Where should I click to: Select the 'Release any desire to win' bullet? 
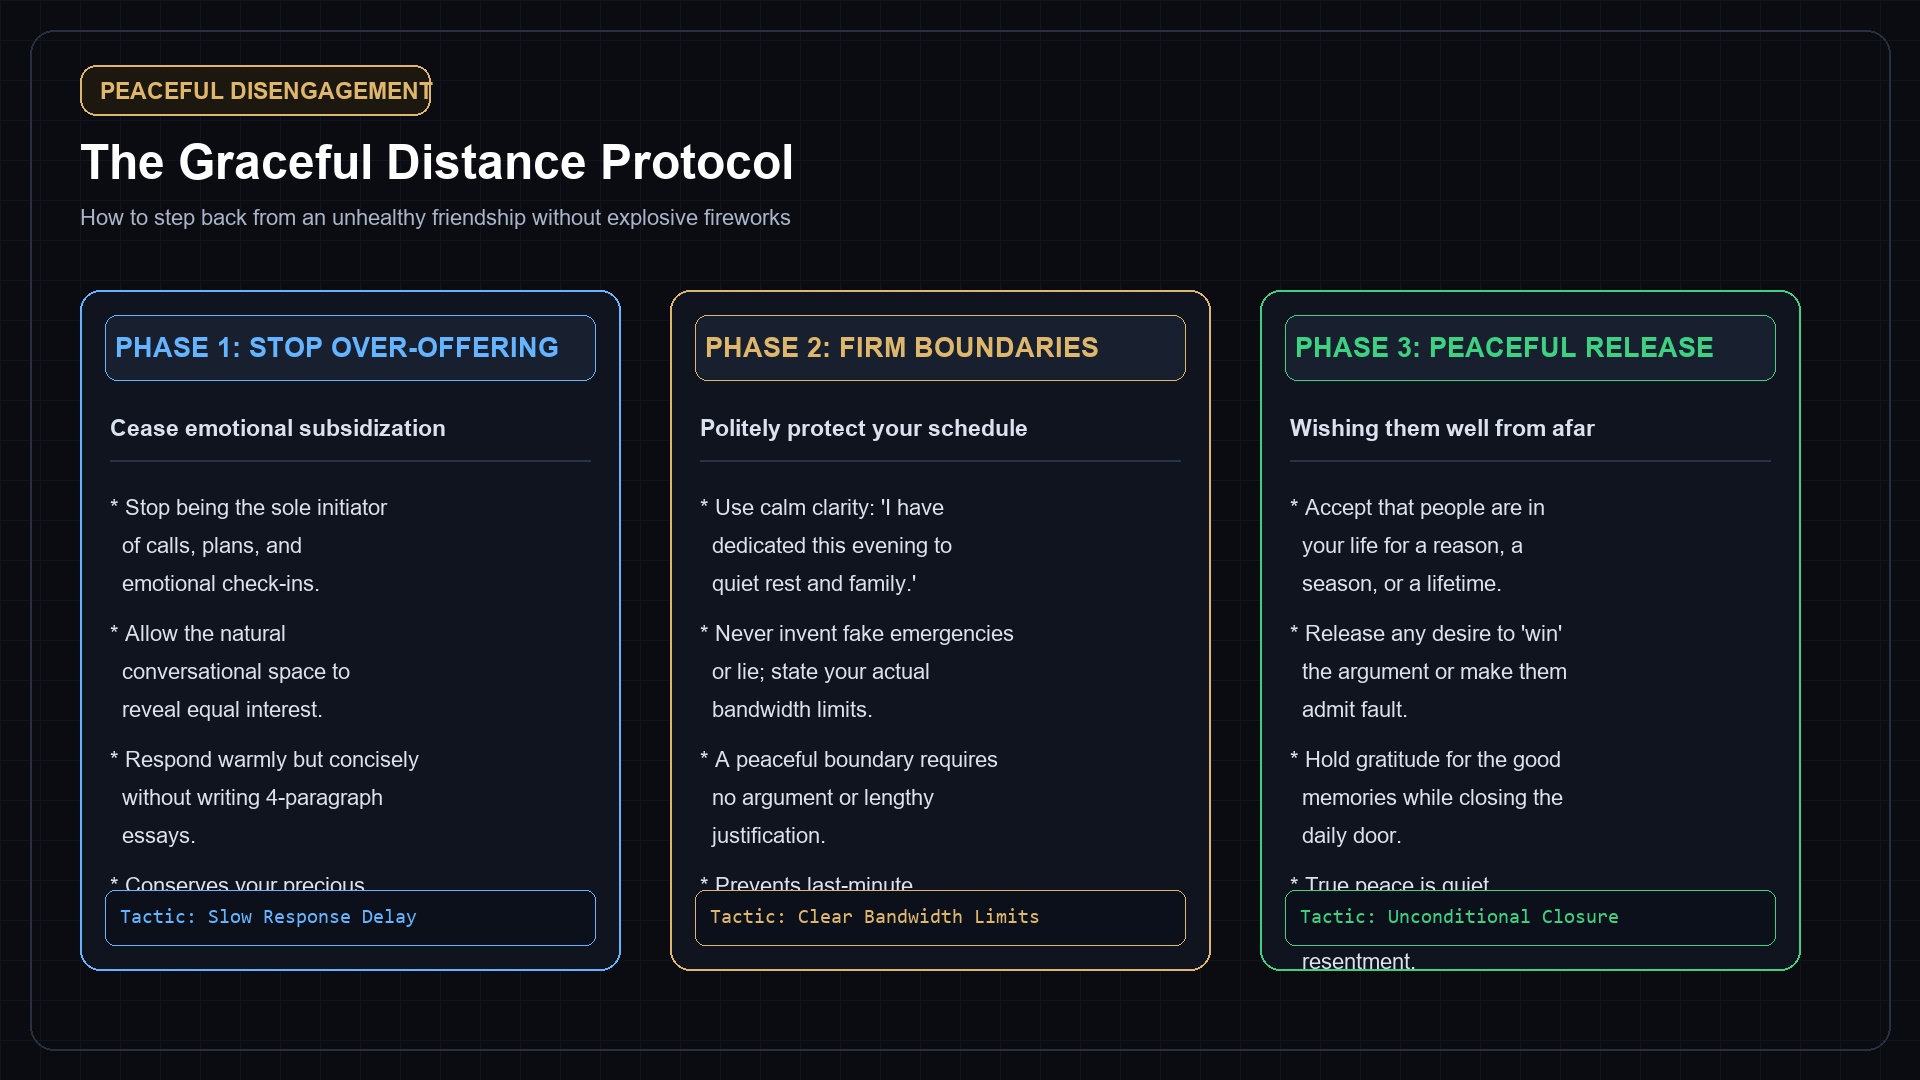[x=1429, y=672]
